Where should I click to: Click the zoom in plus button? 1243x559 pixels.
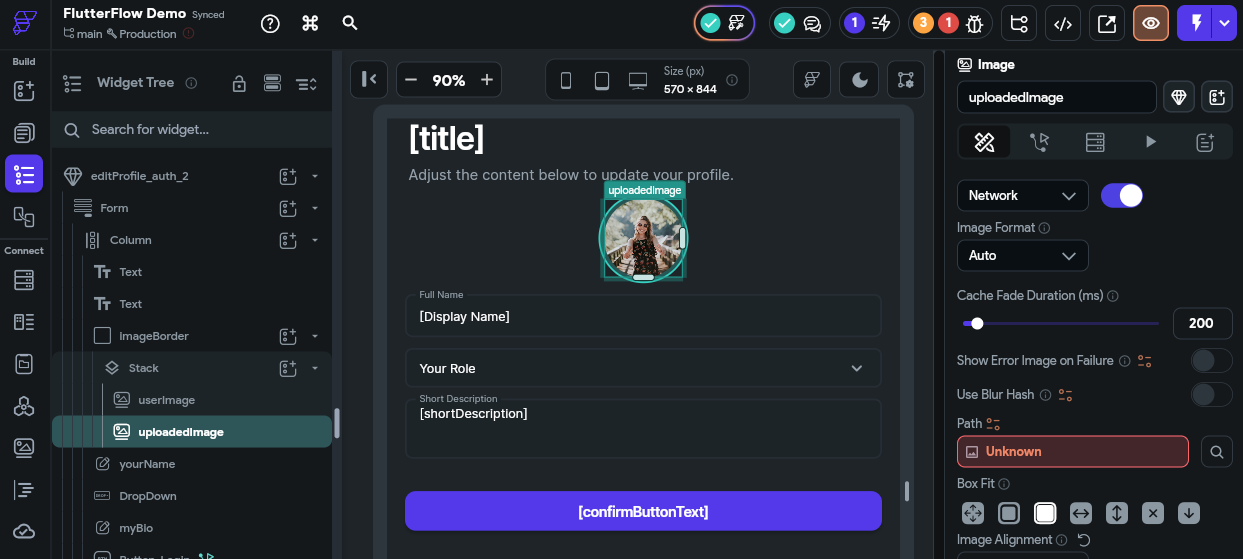pos(487,80)
